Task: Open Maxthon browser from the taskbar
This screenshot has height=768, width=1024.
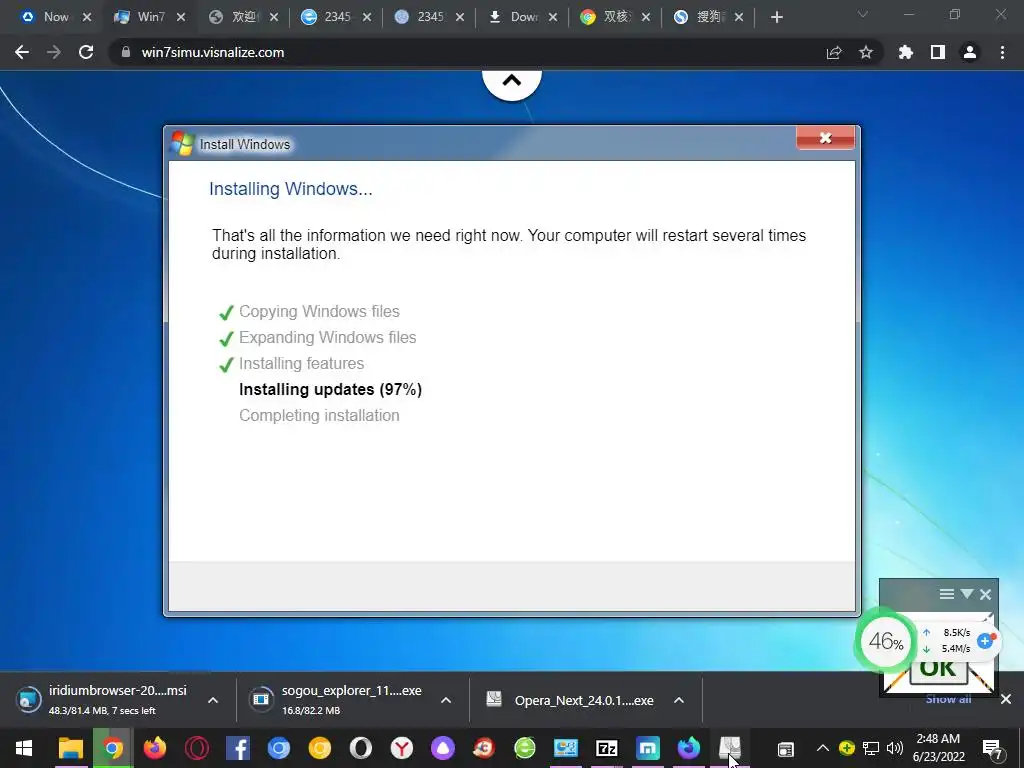Action: pyautogui.click(x=648, y=748)
